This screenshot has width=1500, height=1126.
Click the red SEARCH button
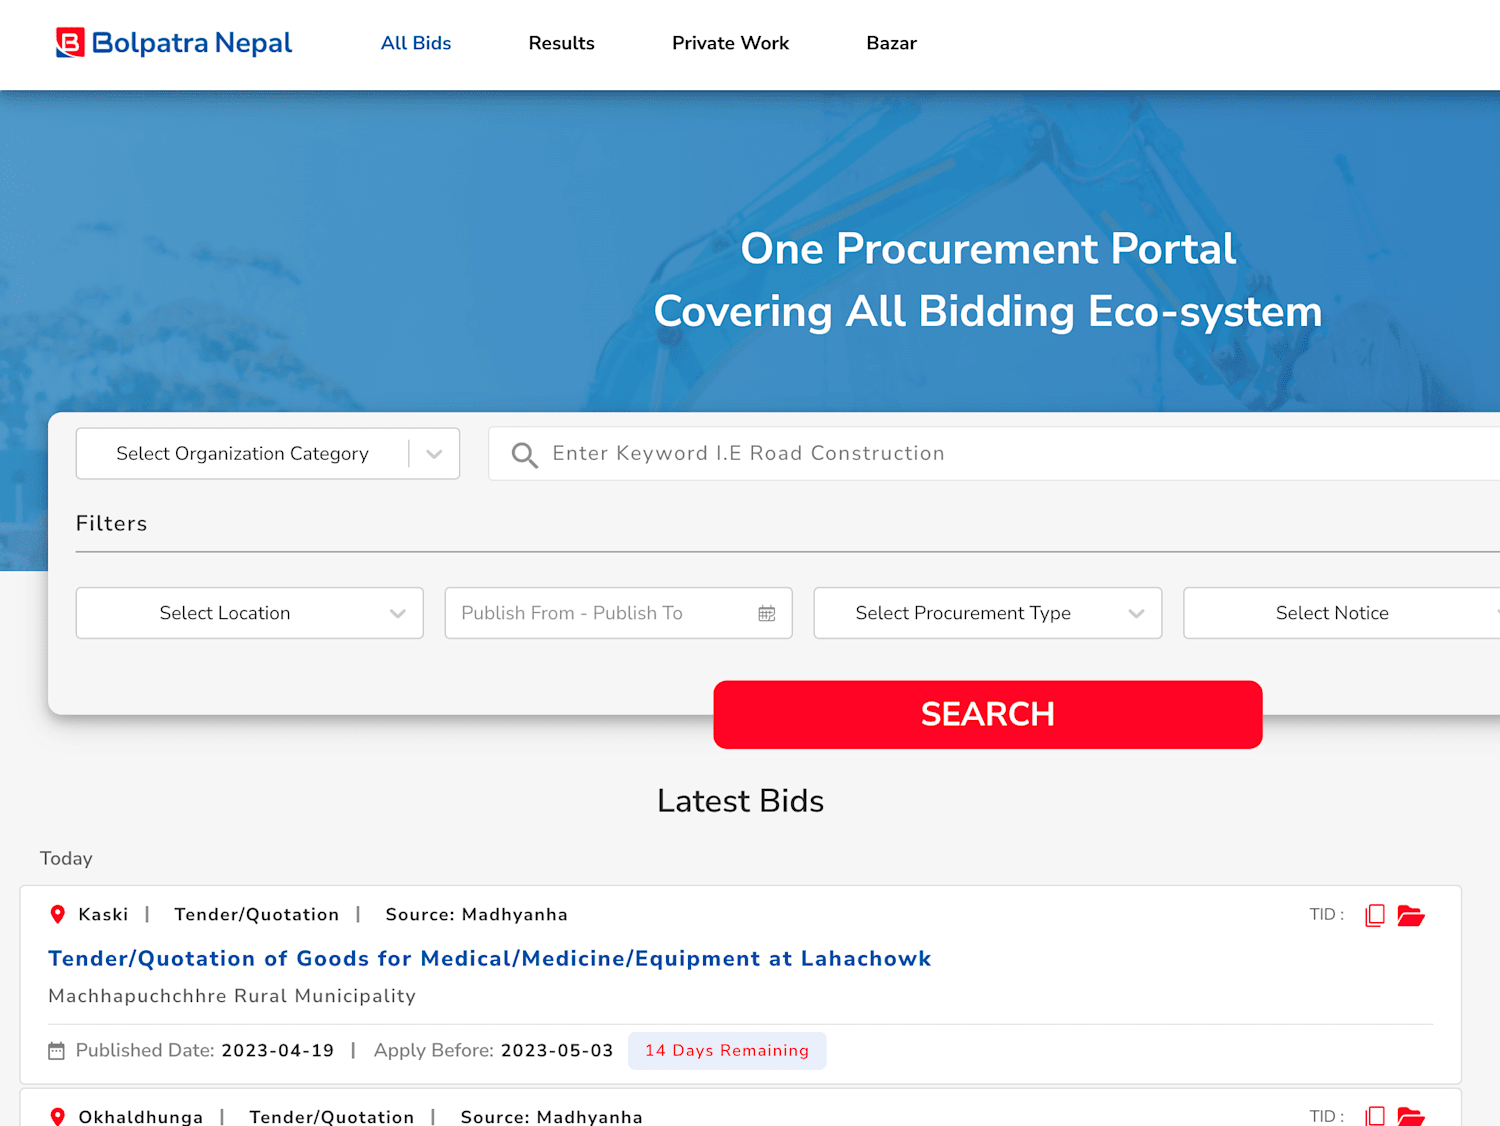pyautogui.click(x=988, y=714)
